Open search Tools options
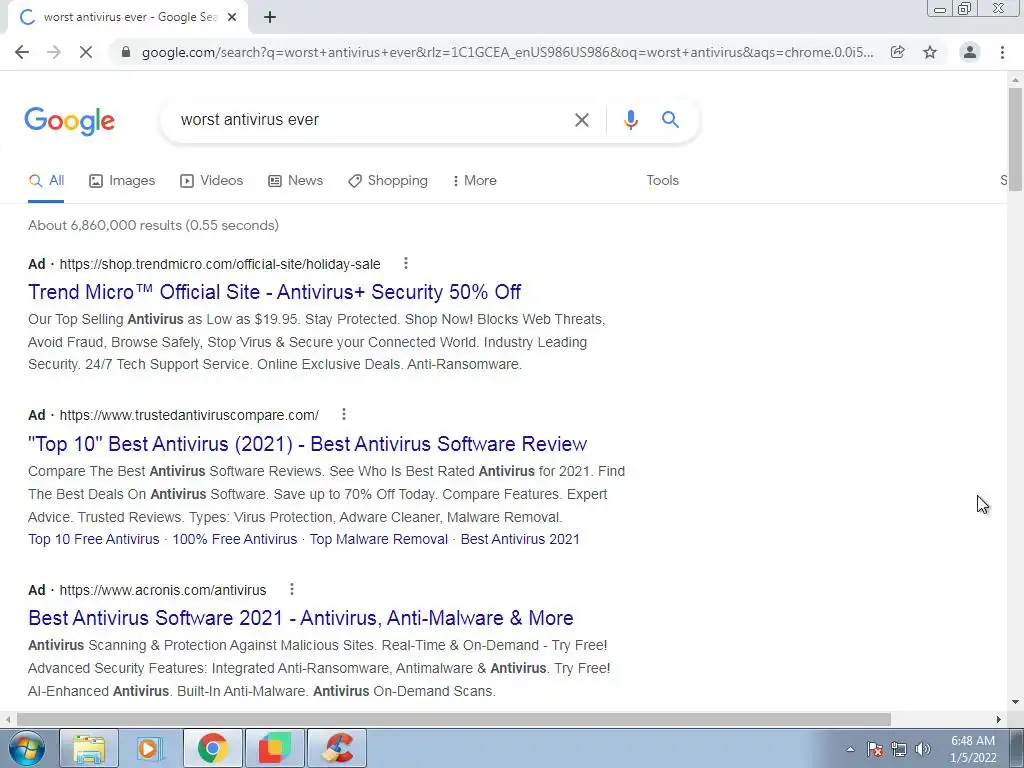Viewport: 1024px width, 768px height. coord(662,181)
